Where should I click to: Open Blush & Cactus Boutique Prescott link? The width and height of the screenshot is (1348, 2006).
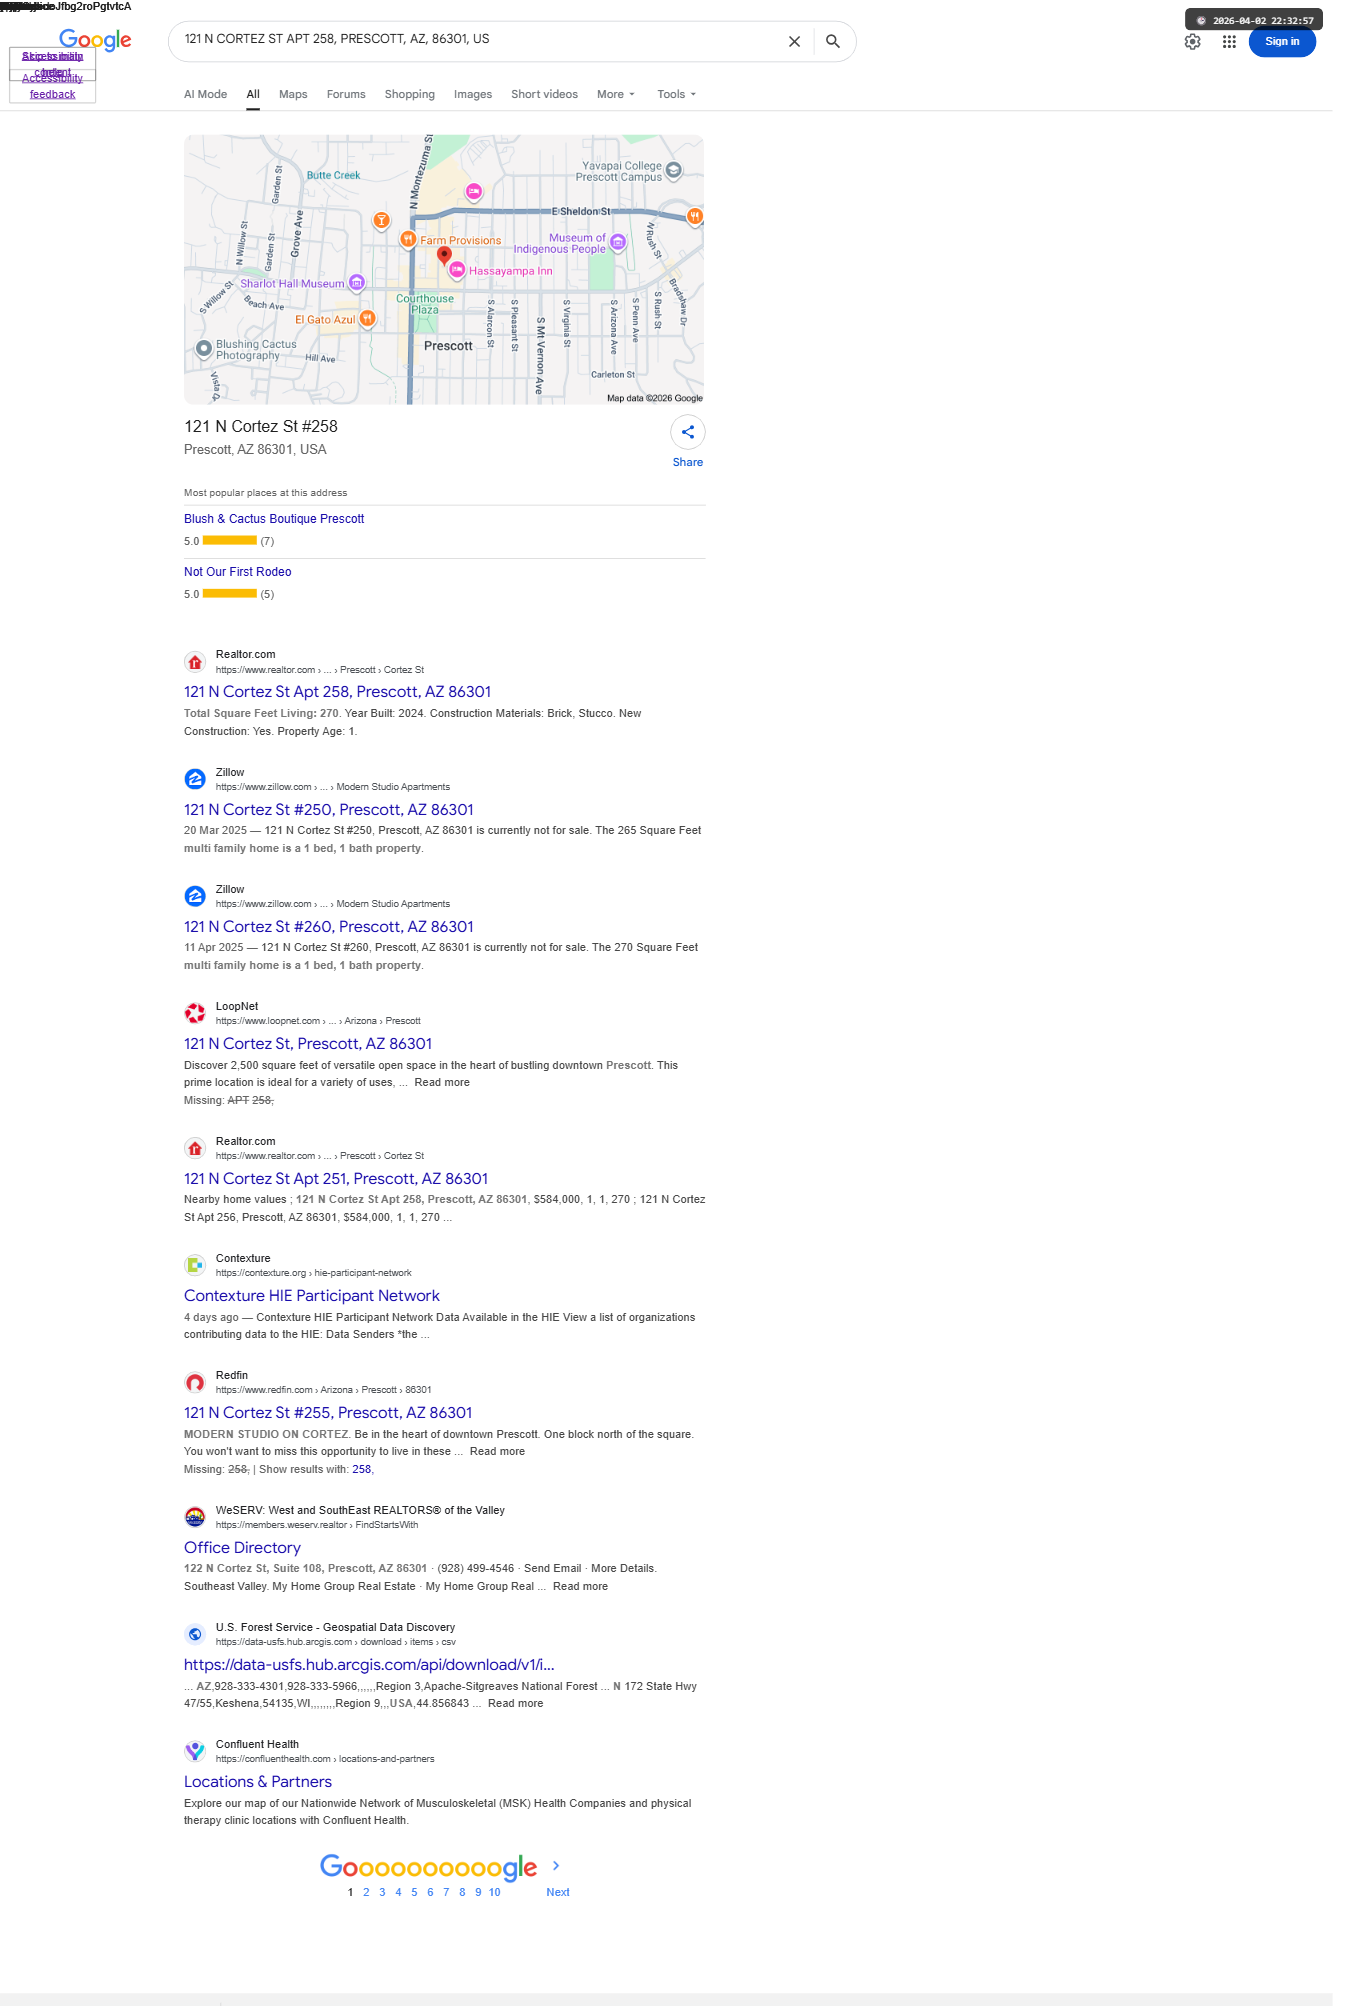point(274,519)
